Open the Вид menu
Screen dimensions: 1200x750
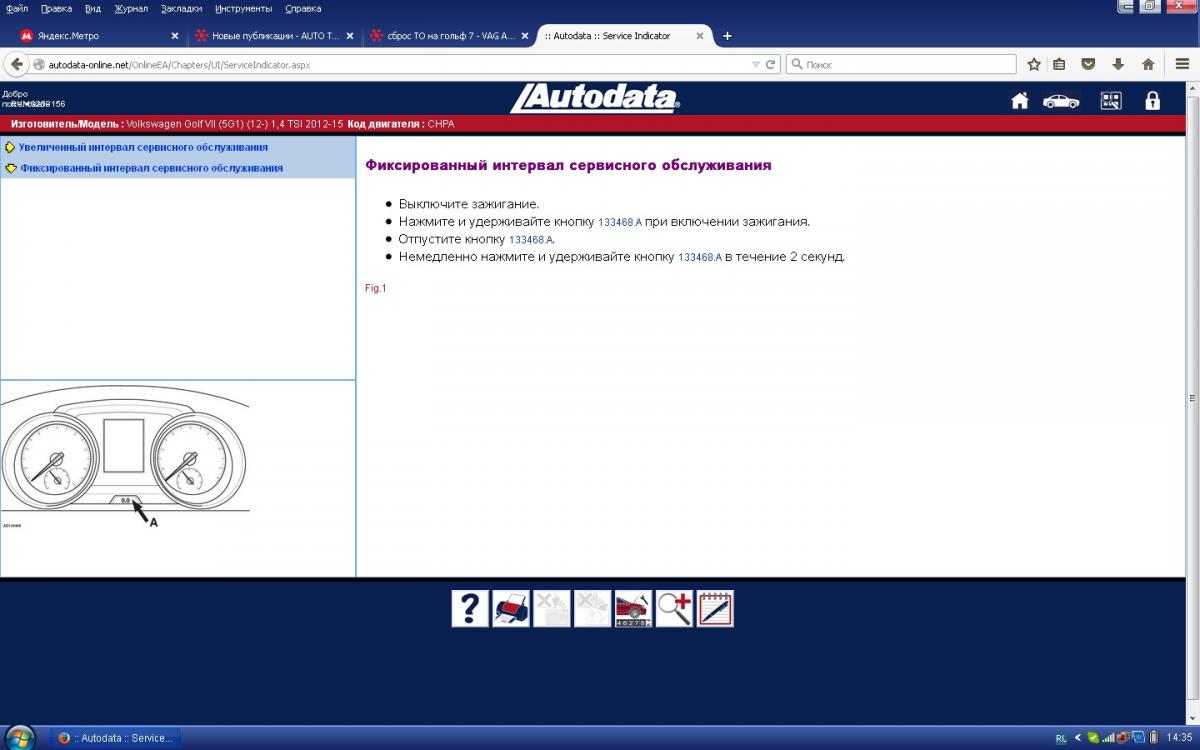93,8
